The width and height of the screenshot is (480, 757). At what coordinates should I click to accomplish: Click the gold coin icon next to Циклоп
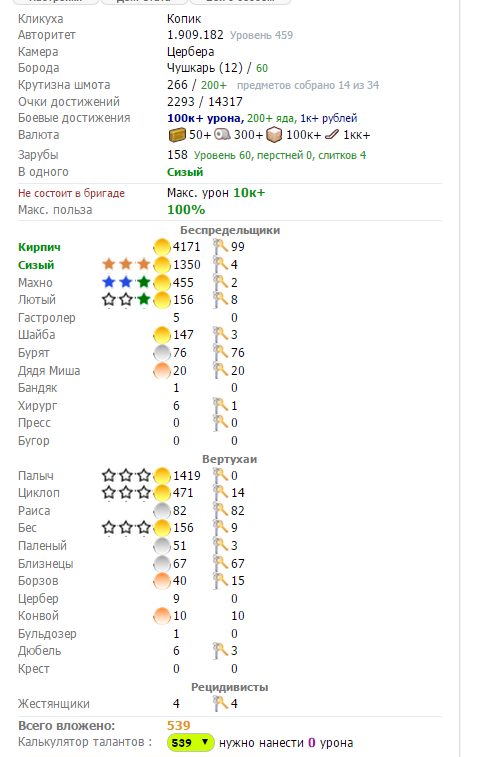162,493
